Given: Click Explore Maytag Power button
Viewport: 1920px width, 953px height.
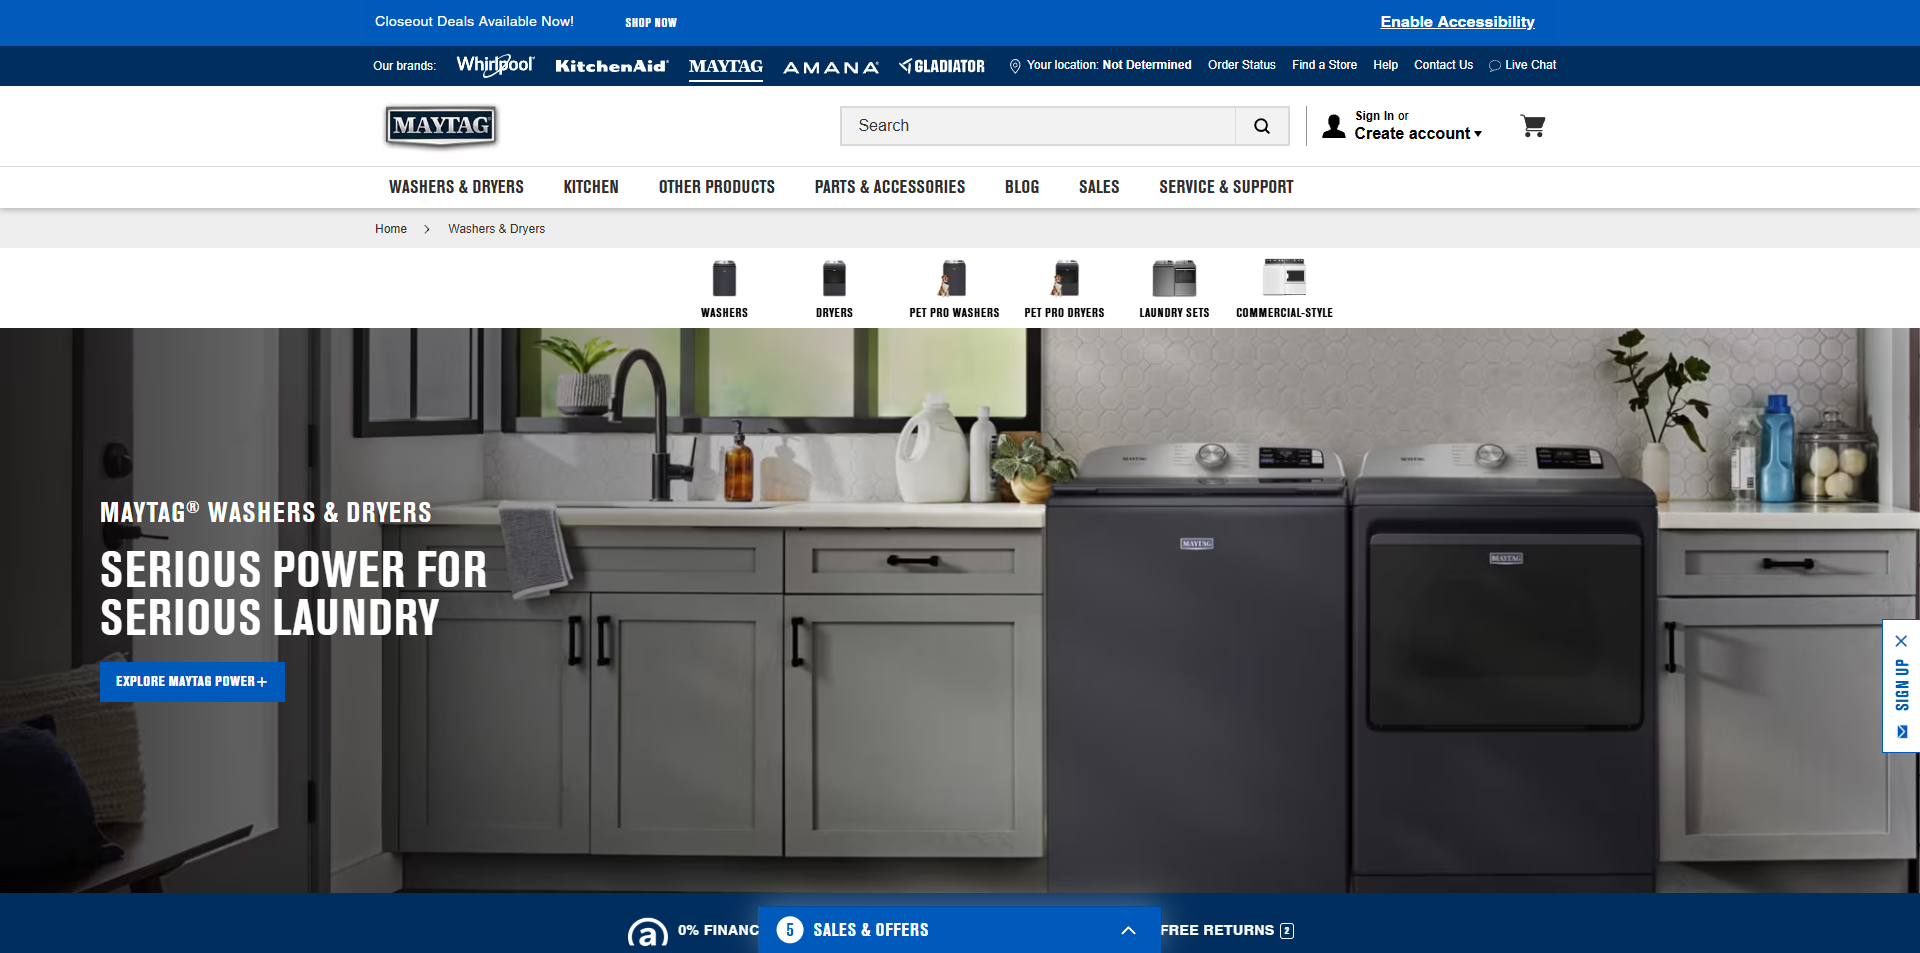Looking at the screenshot, I should pos(192,681).
